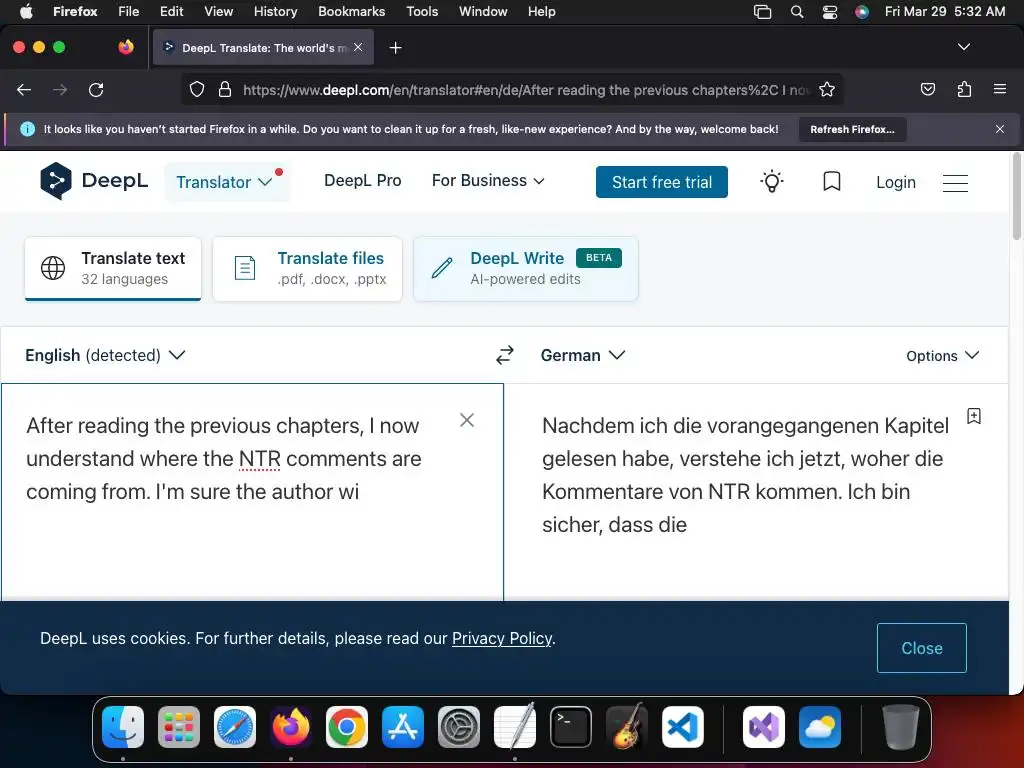Open Pocket save icon
Viewport: 1024px width, 768px height.
coord(927,89)
